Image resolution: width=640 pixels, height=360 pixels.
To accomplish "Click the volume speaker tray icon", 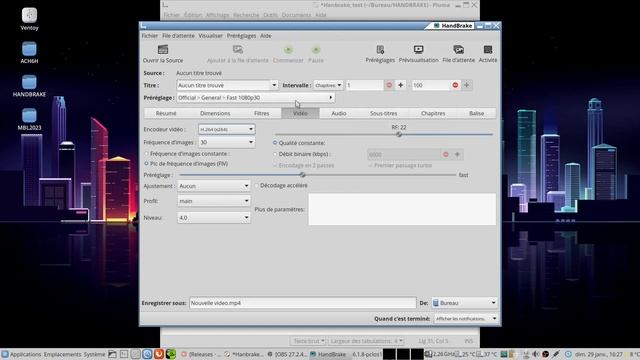I will [x=536, y=354].
